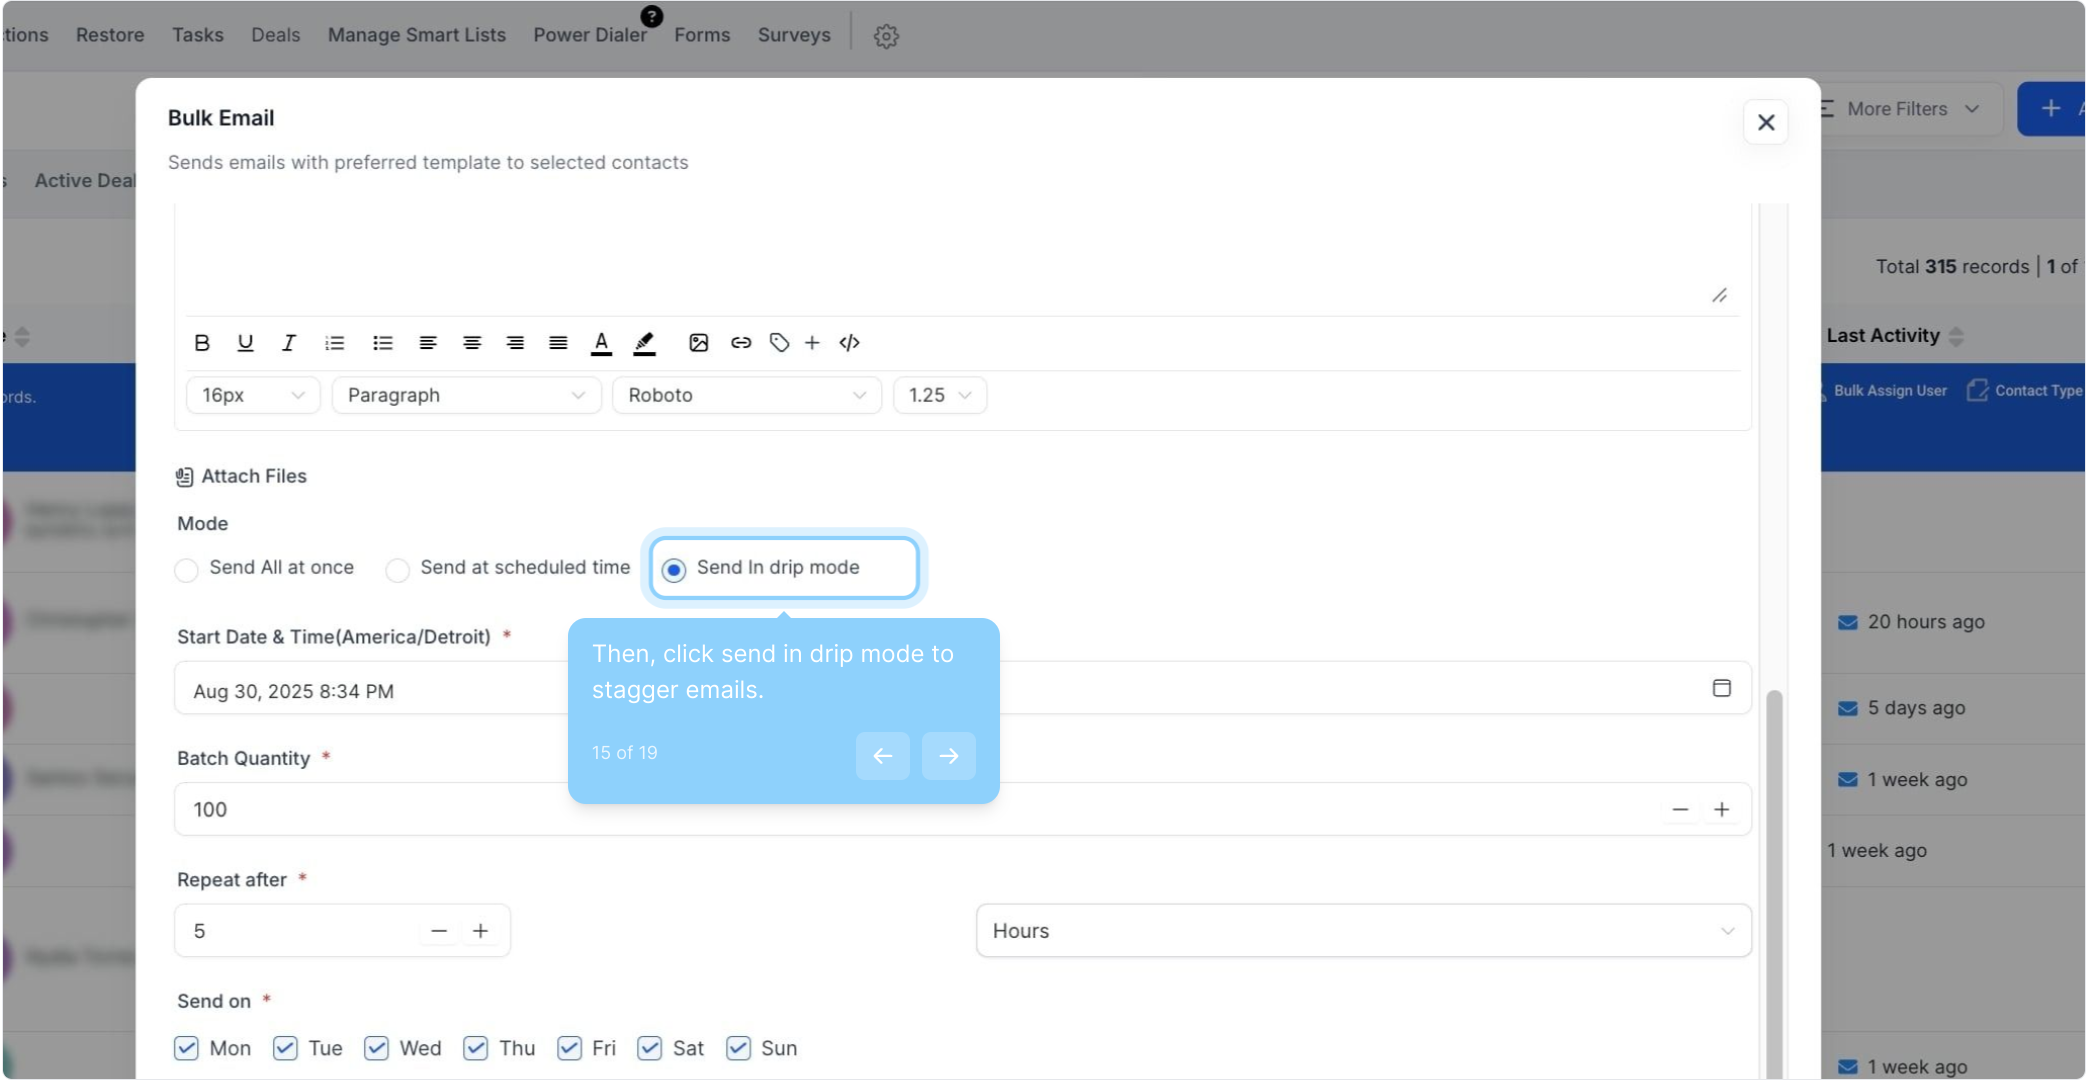Select the Send All at once radio button
Viewport: 2088px width, 1080px height.
pos(187,570)
